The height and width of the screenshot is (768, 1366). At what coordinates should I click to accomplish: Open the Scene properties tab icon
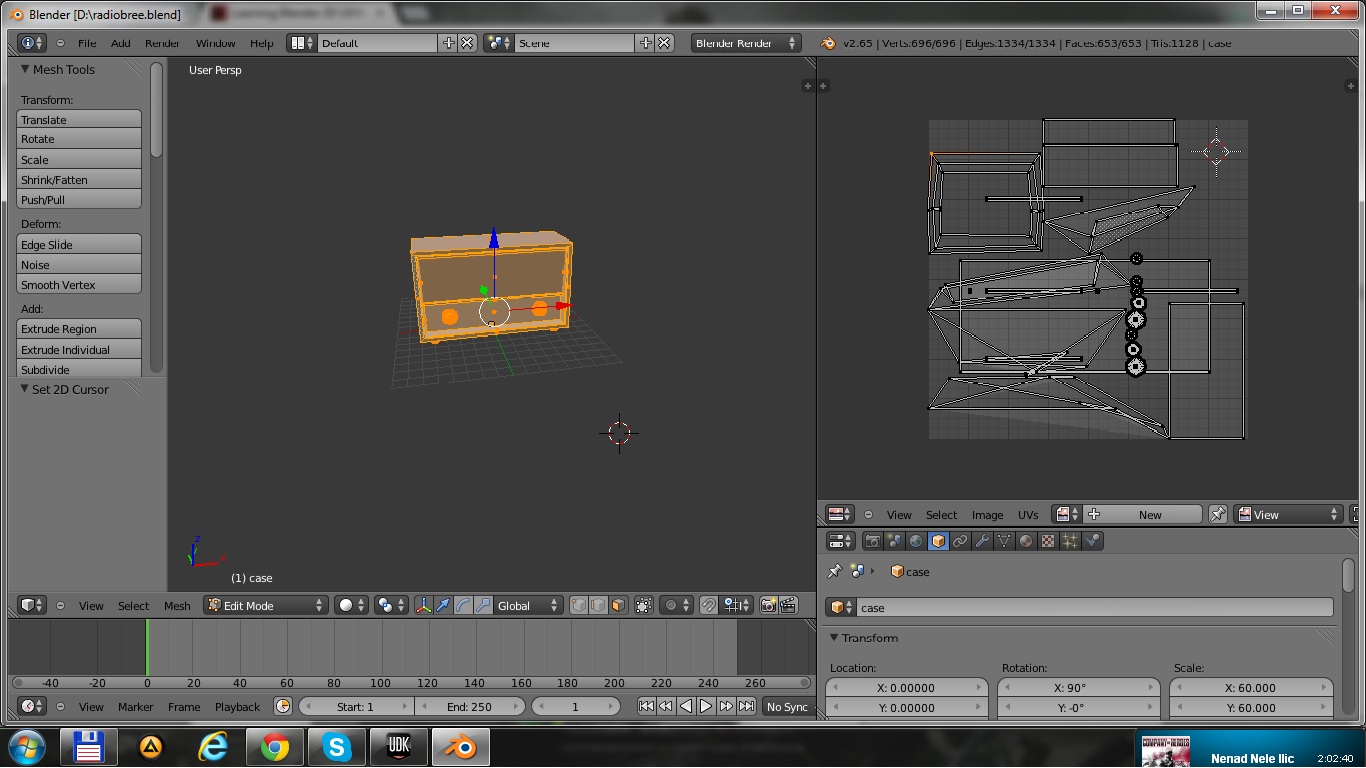click(894, 541)
